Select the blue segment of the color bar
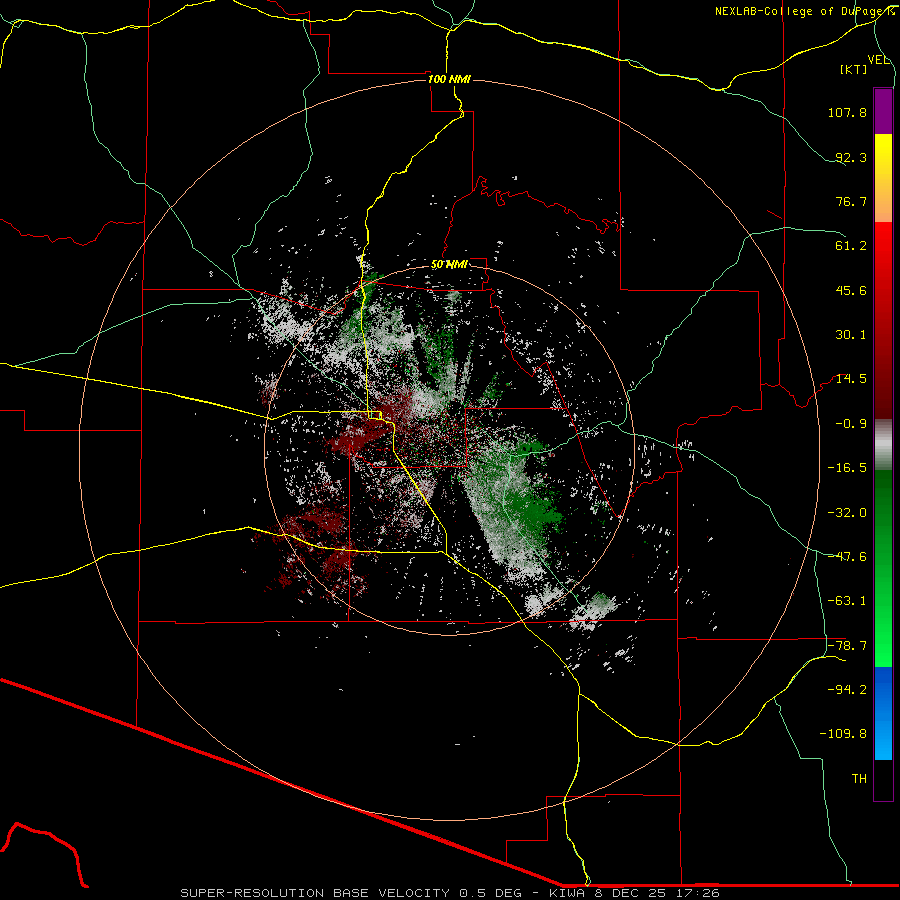This screenshot has width=900, height=900. (883, 713)
